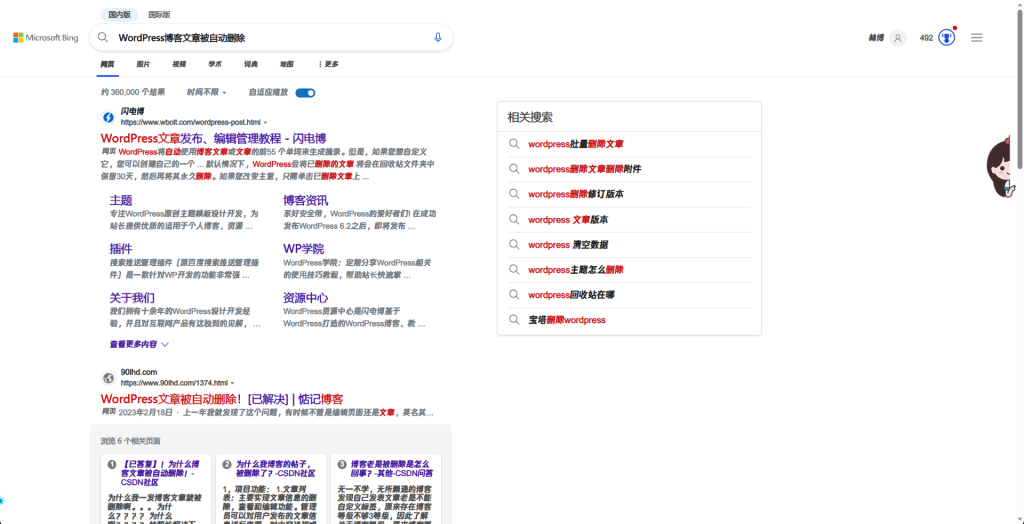Open the 时间不限 filter dropdown

(206, 92)
